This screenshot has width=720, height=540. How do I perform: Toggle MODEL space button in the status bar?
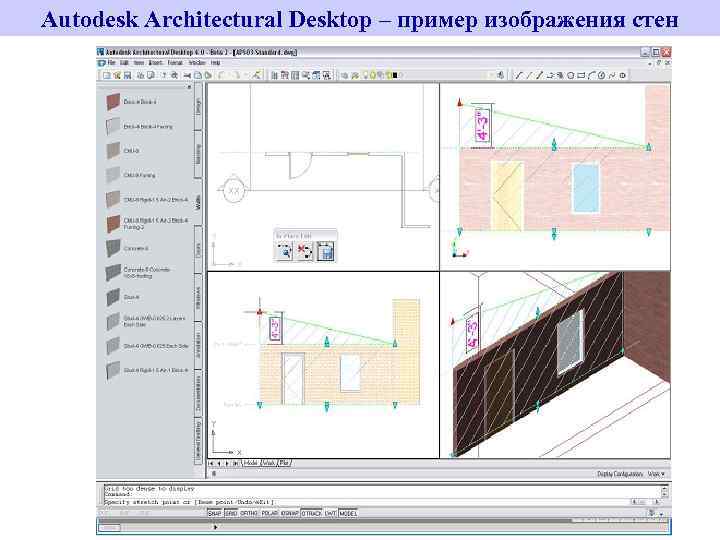click(348, 513)
